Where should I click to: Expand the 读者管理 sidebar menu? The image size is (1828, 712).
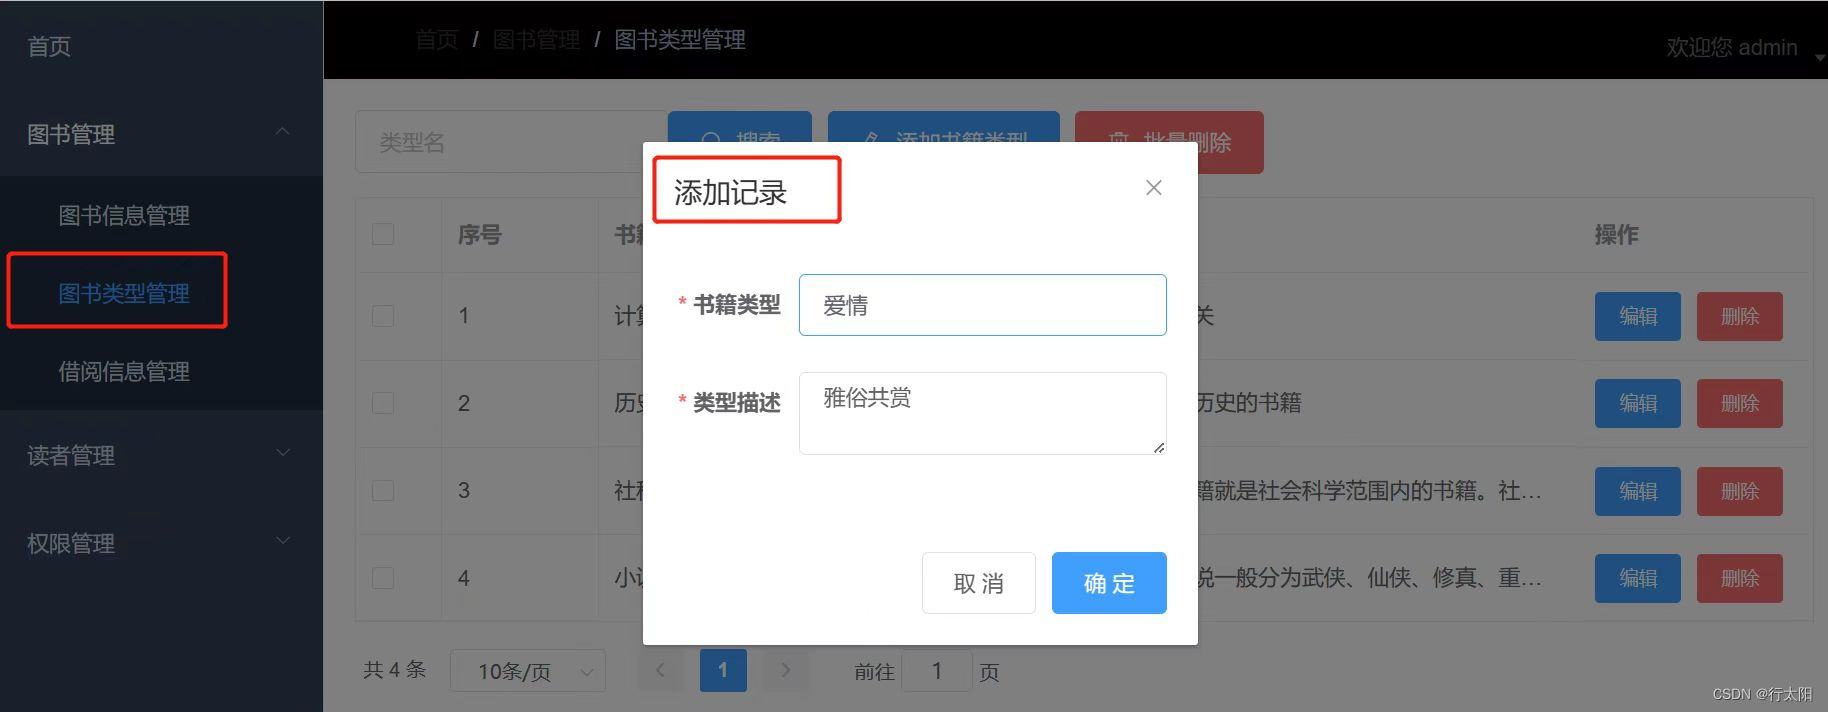click(x=283, y=453)
